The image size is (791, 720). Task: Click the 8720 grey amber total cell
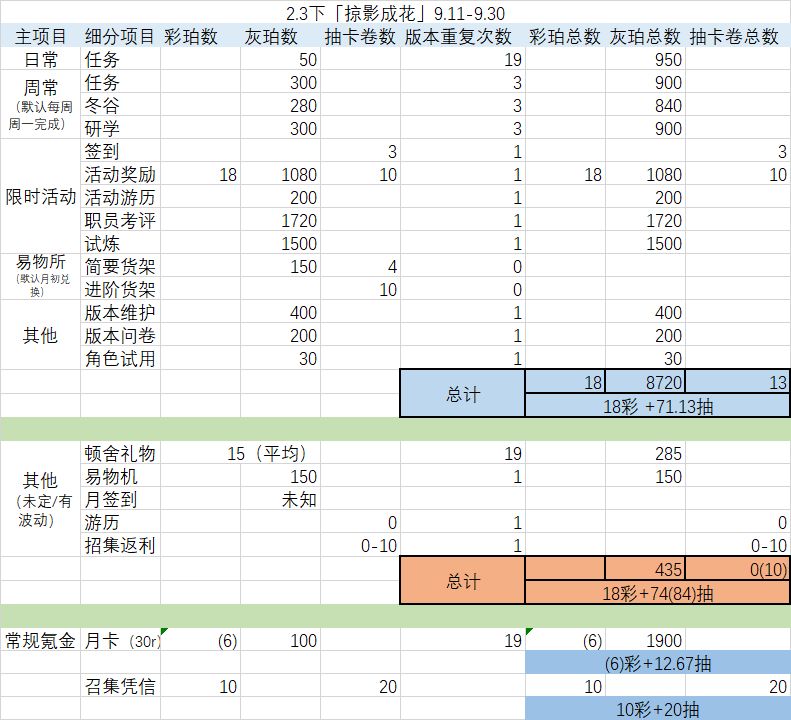[645, 382]
